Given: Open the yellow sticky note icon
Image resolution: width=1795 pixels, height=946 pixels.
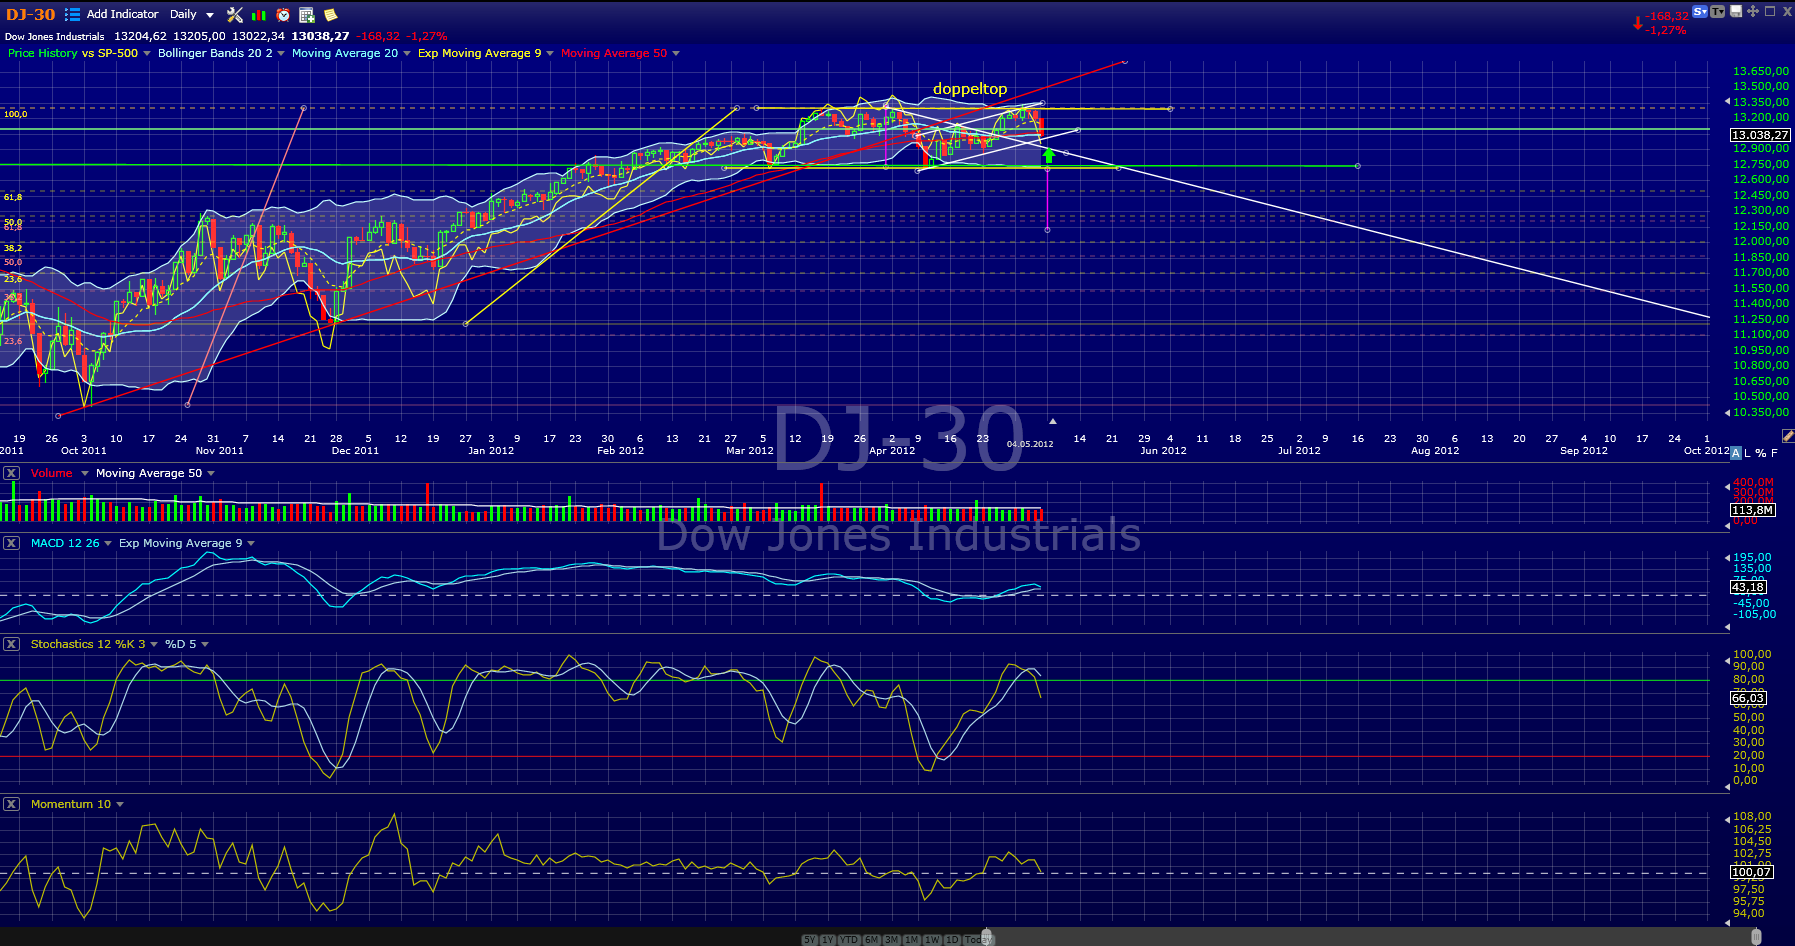Looking at the screenshot, I should coord(330,15).
